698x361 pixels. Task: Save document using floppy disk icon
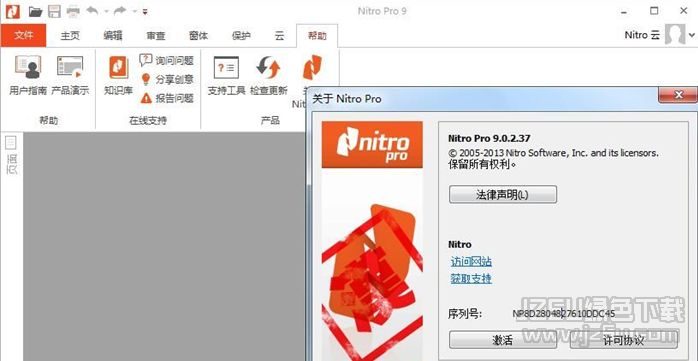54,12
